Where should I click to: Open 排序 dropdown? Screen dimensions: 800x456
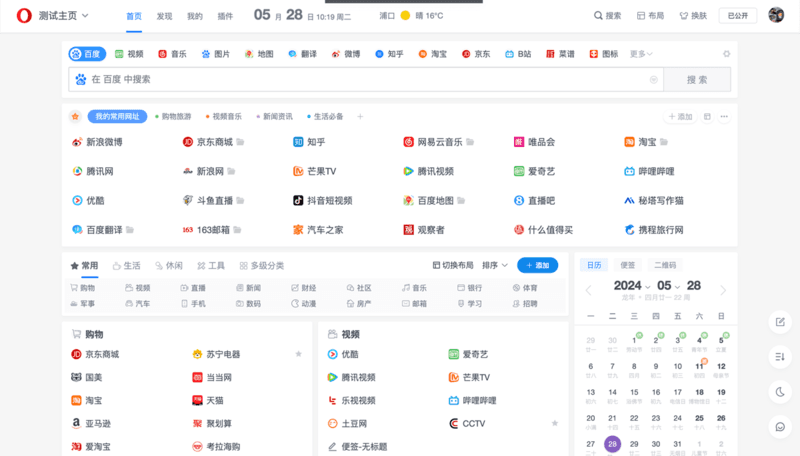[x=495, y=265]
